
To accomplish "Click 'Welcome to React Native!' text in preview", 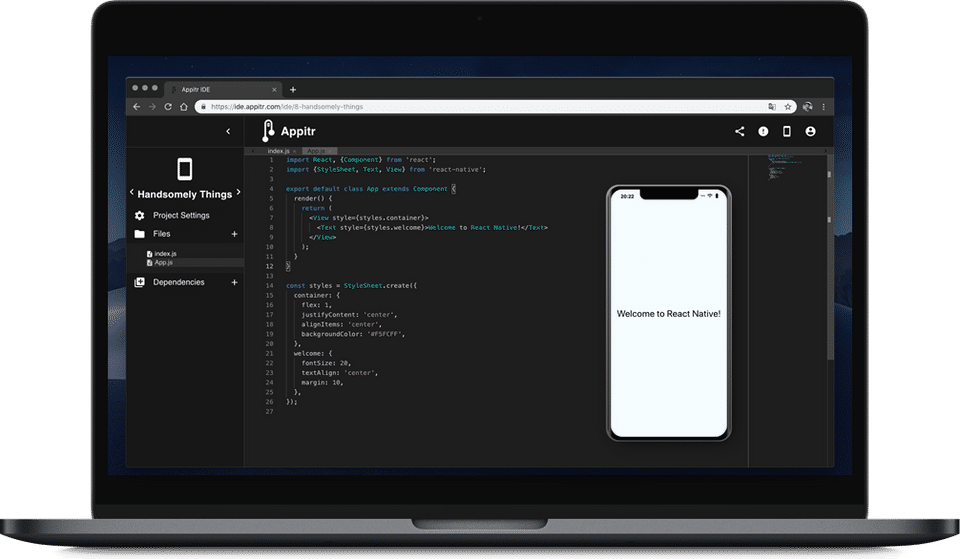I will click(x=669, y=313).
